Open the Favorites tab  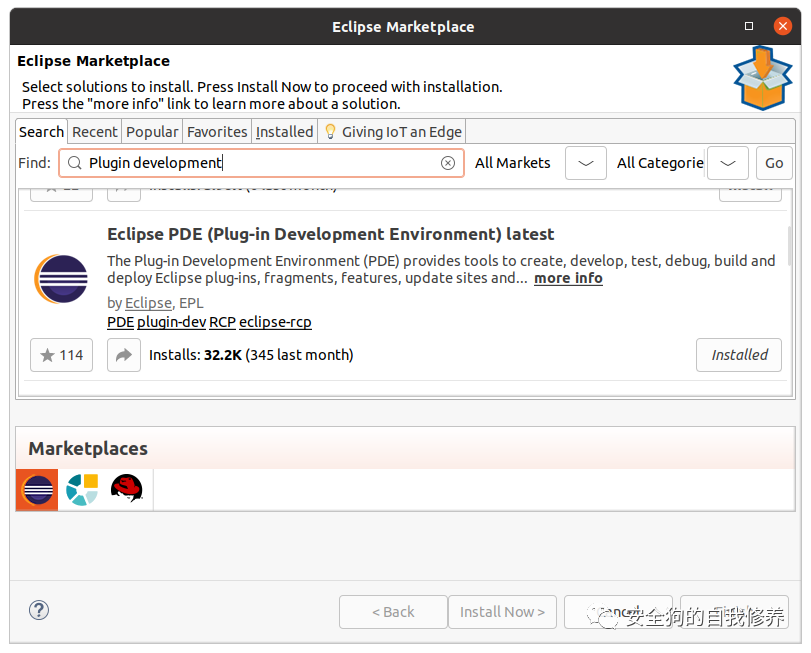(217, 132)
